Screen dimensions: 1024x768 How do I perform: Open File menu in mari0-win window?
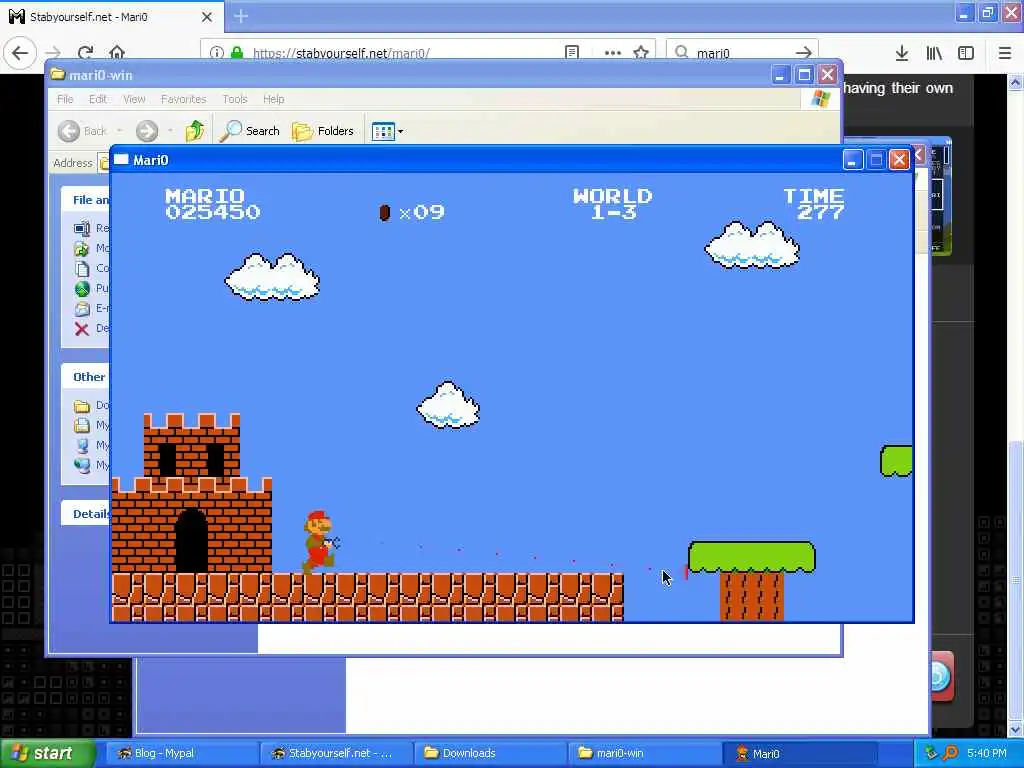coord(65,99)
